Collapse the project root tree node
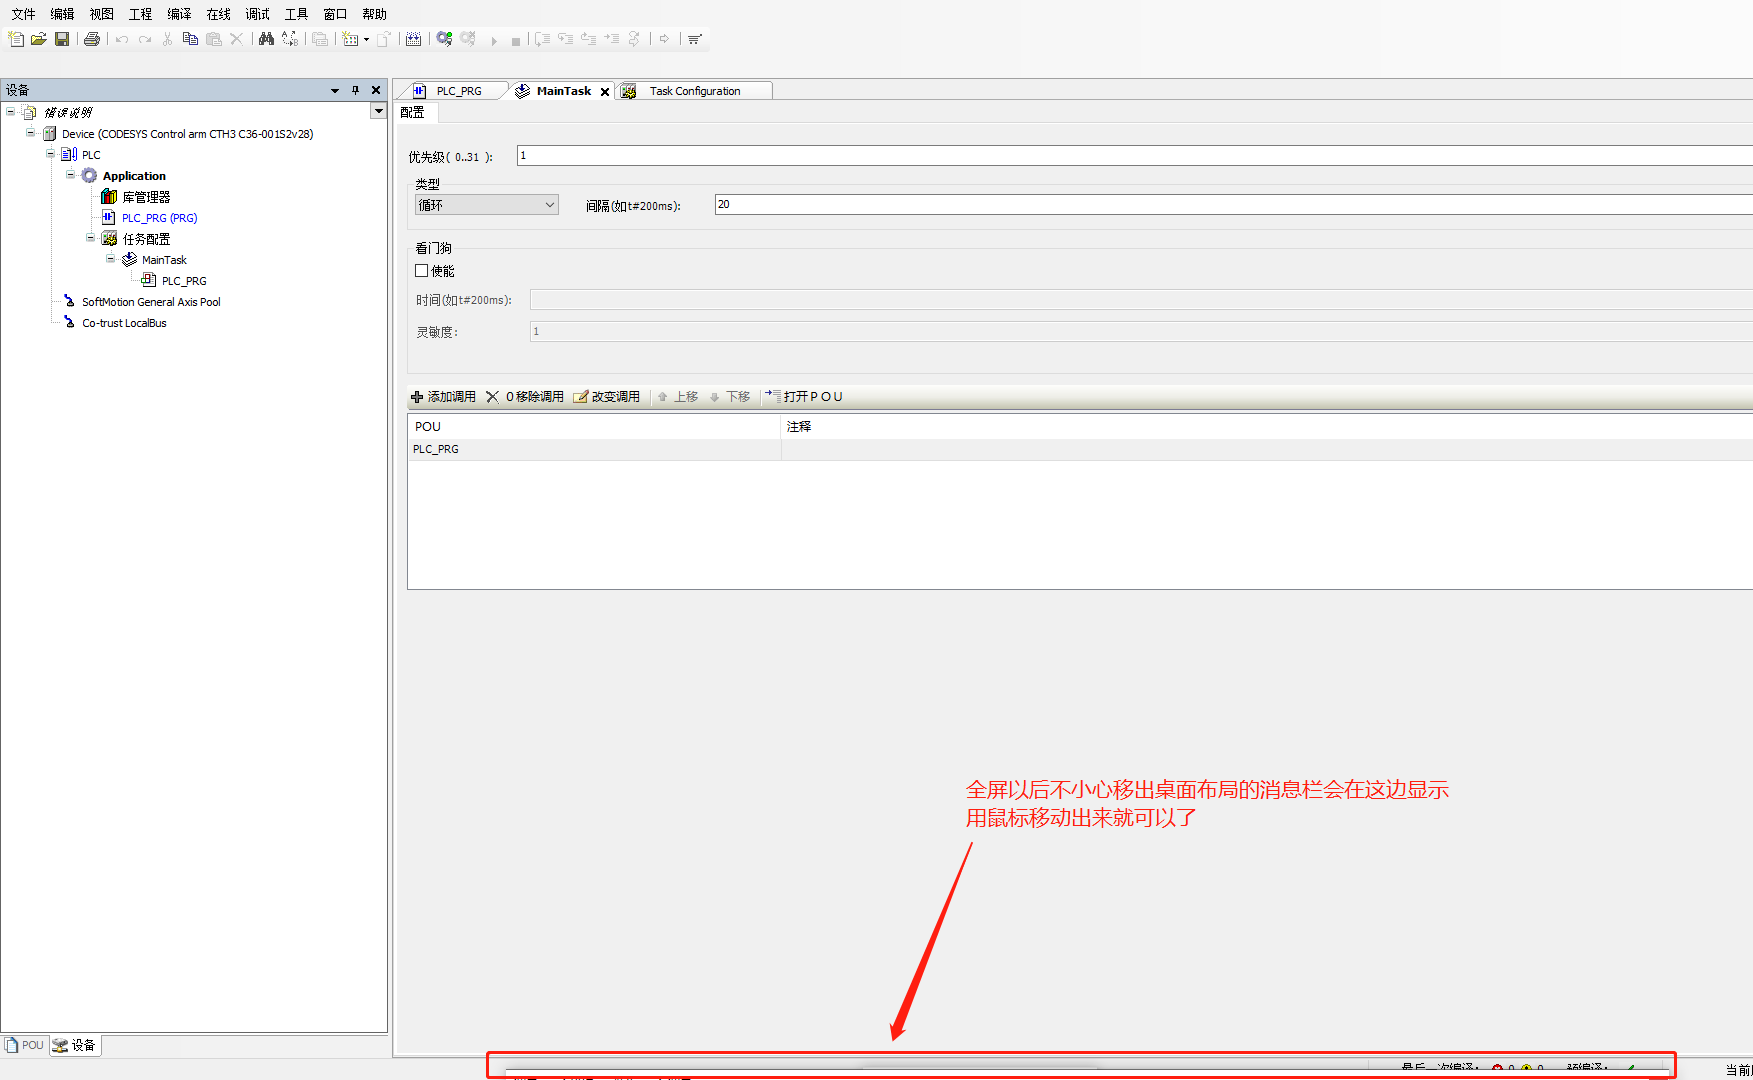The height and width of the screenshot is (1080, 1753). pyautogui.click(x=10, y=112)
